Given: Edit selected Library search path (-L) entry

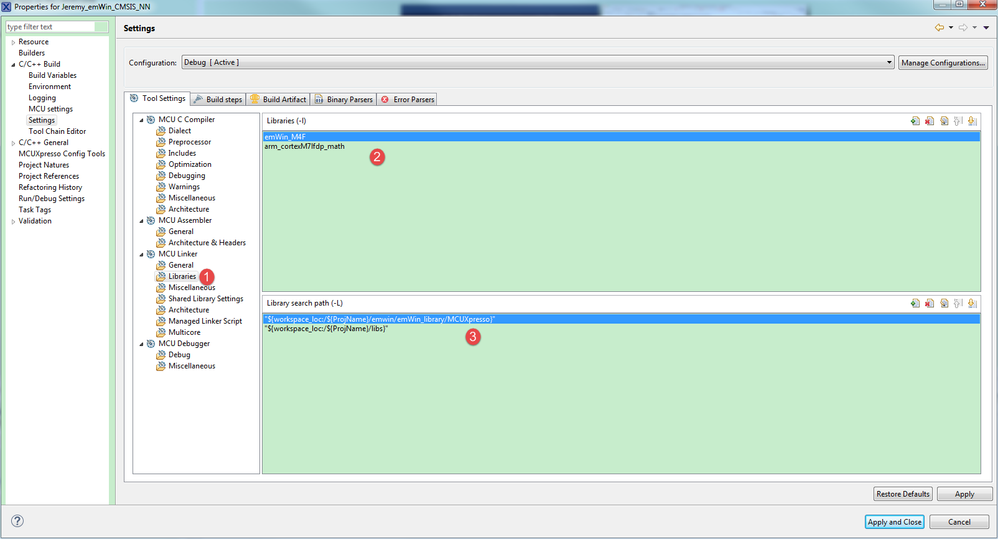Looking at the screenshot, I should tap(945, 304).
